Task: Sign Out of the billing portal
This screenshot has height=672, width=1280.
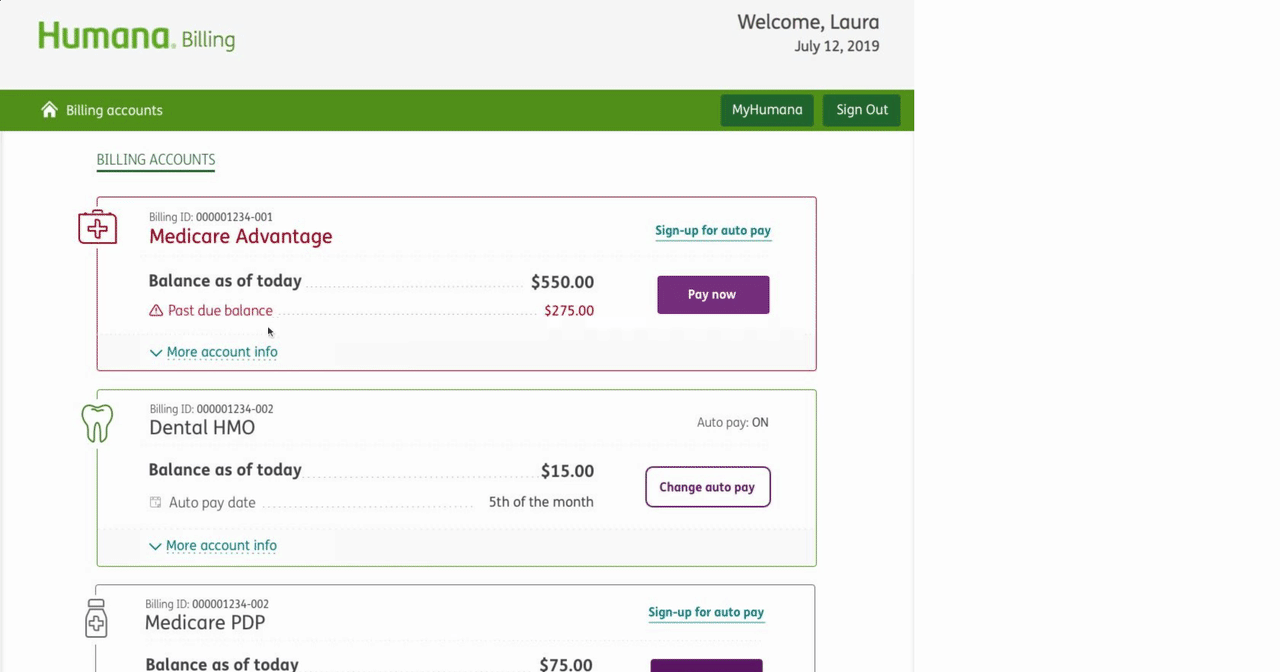Action: [862, 110]
